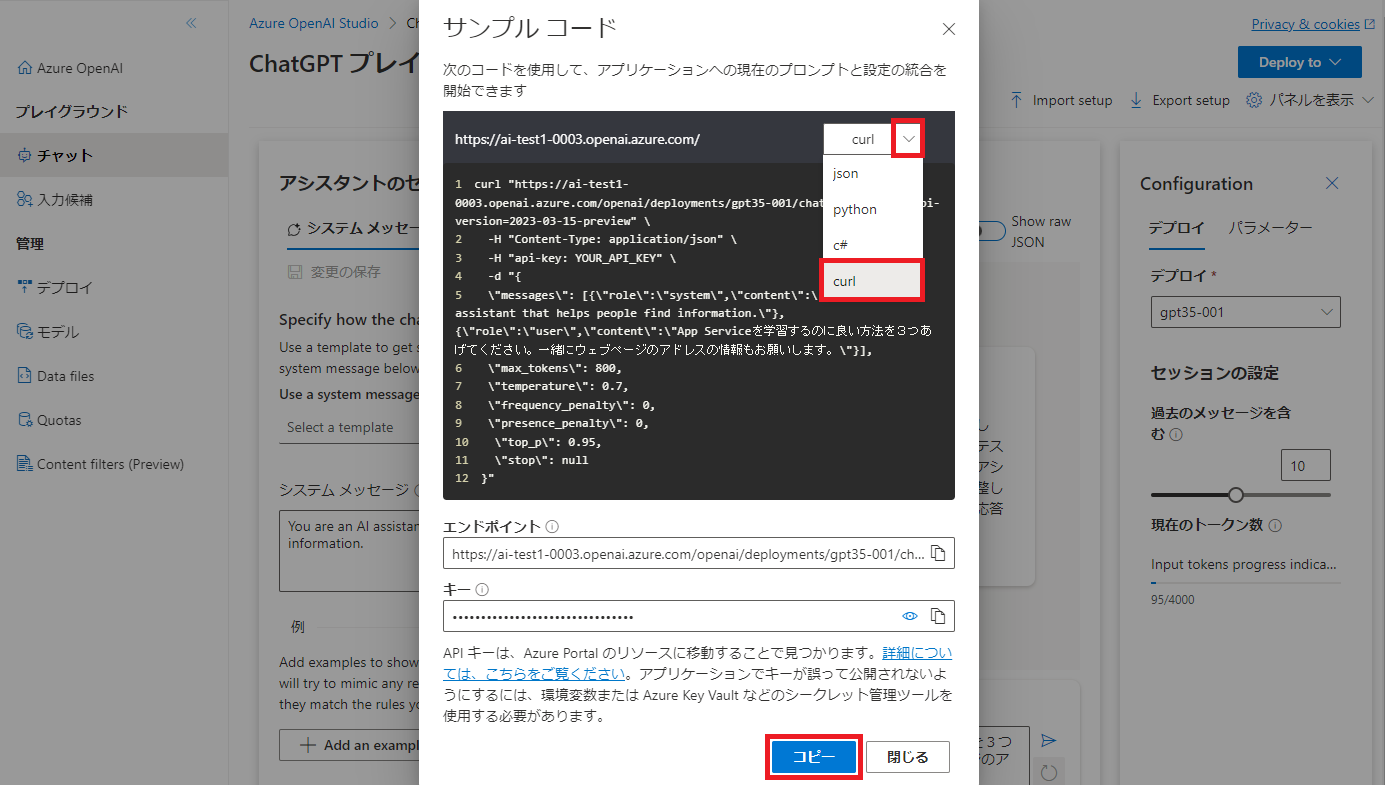Image resolution: width=1385 pixels, height=785 pixels.
Task: Click the エンドポイント URL field
Action: click(x=699, y=553)
